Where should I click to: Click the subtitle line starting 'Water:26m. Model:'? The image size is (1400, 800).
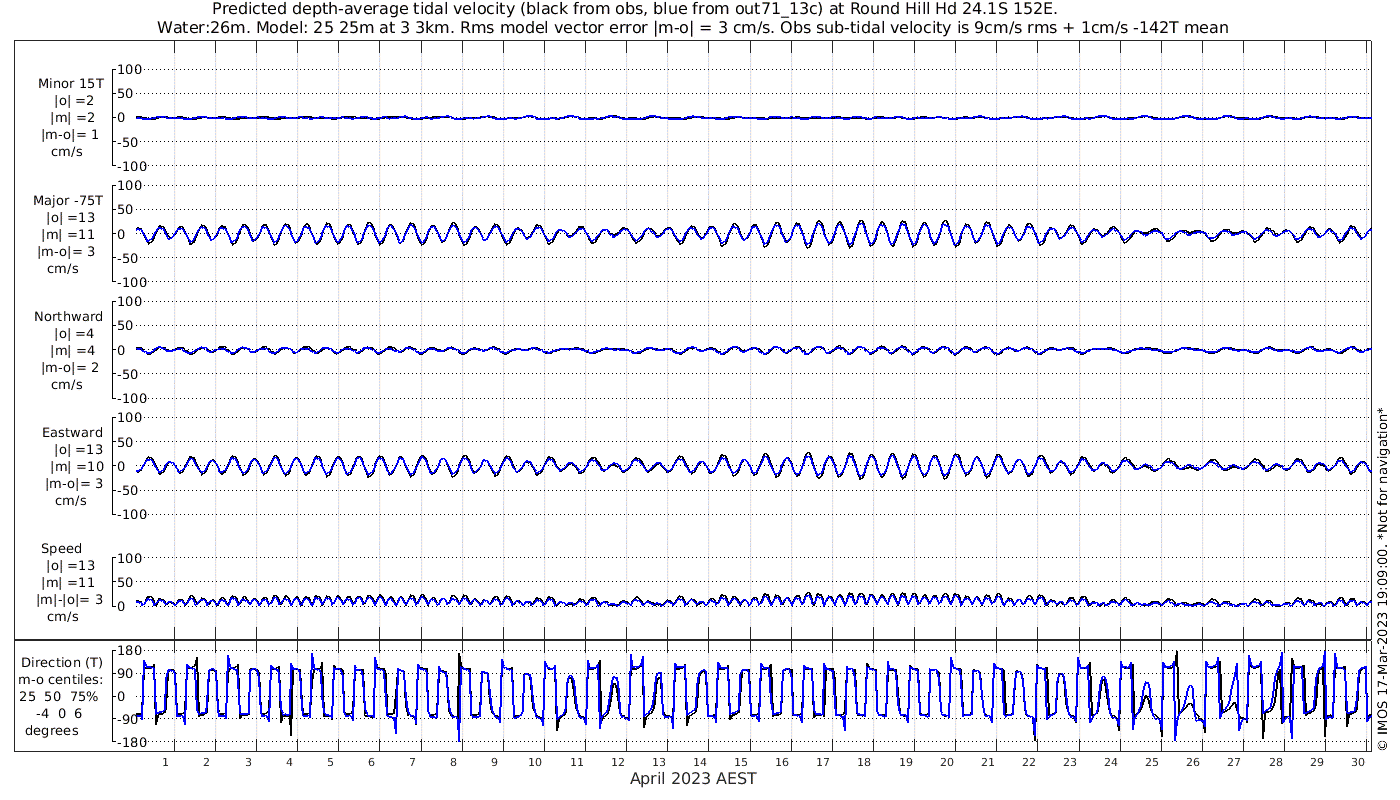tap(693, 28)
